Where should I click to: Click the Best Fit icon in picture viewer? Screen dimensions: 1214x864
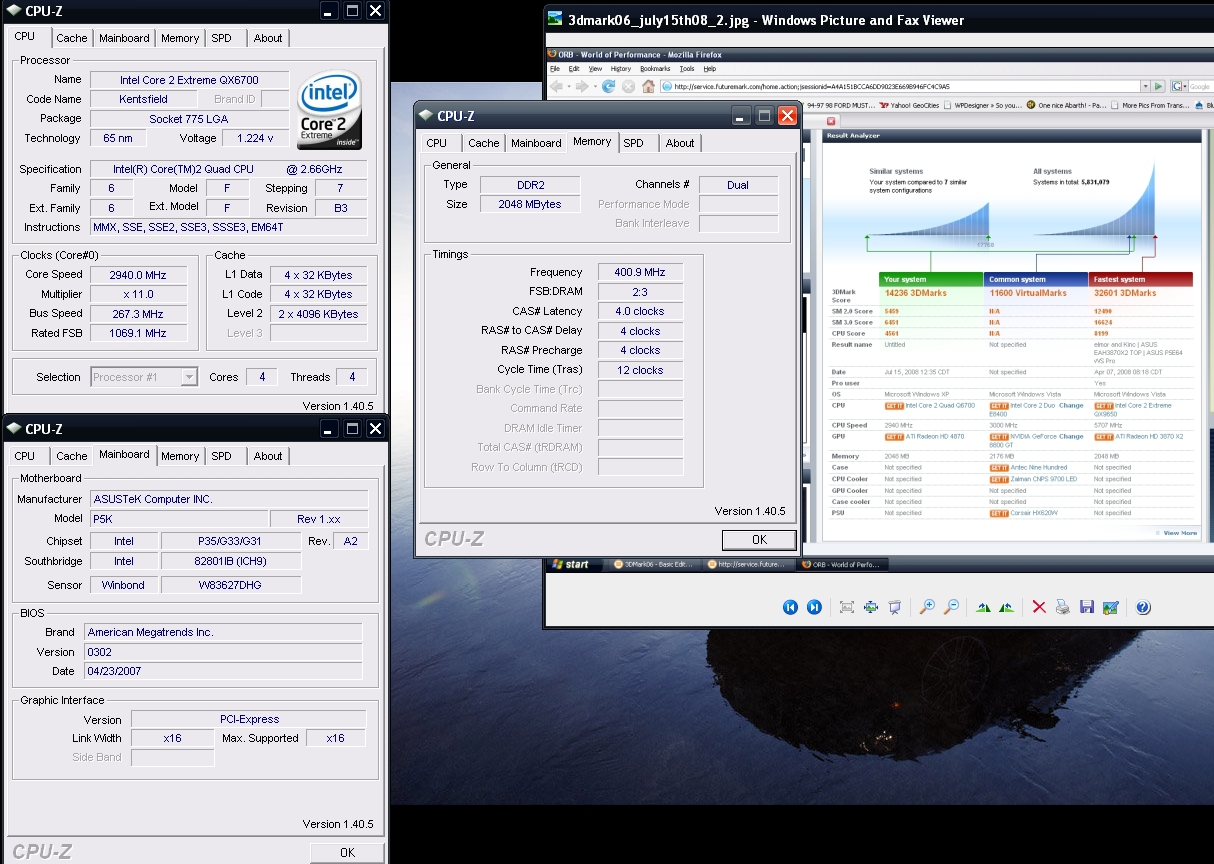pyautogui.click(x=847, y=607)
